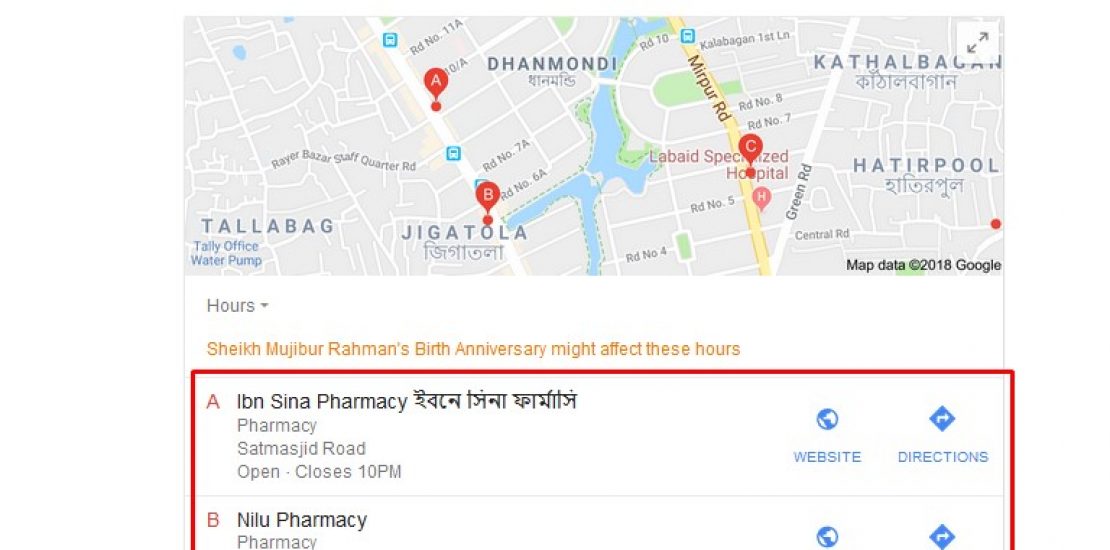Expand the map to fullscreen
This screenshot has width=1110, height=550.
click(x=978, y=41)
